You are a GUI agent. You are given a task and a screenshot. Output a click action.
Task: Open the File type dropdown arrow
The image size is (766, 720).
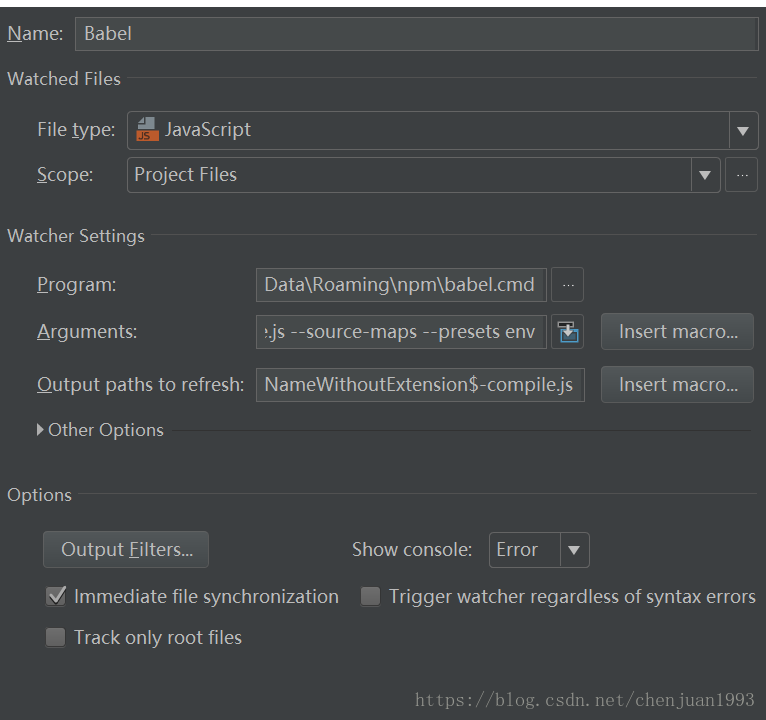tap(743, 130)
